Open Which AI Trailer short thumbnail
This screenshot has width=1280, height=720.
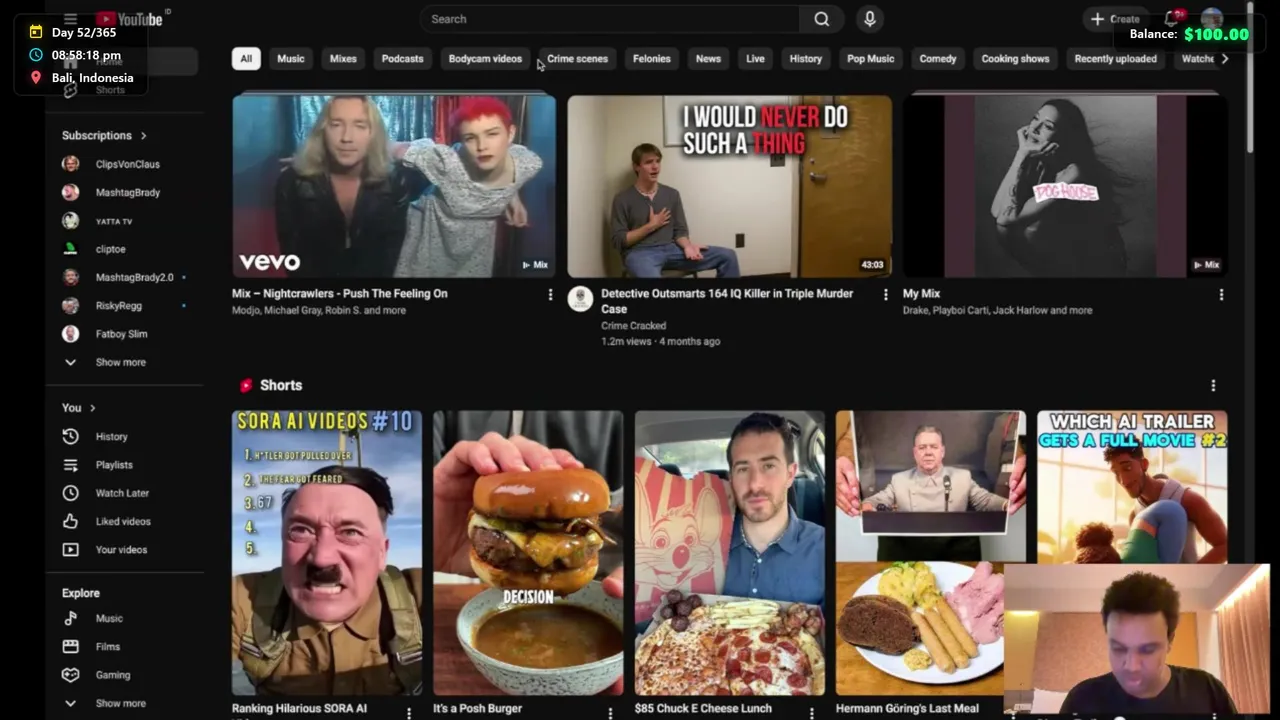(1132, 487)
